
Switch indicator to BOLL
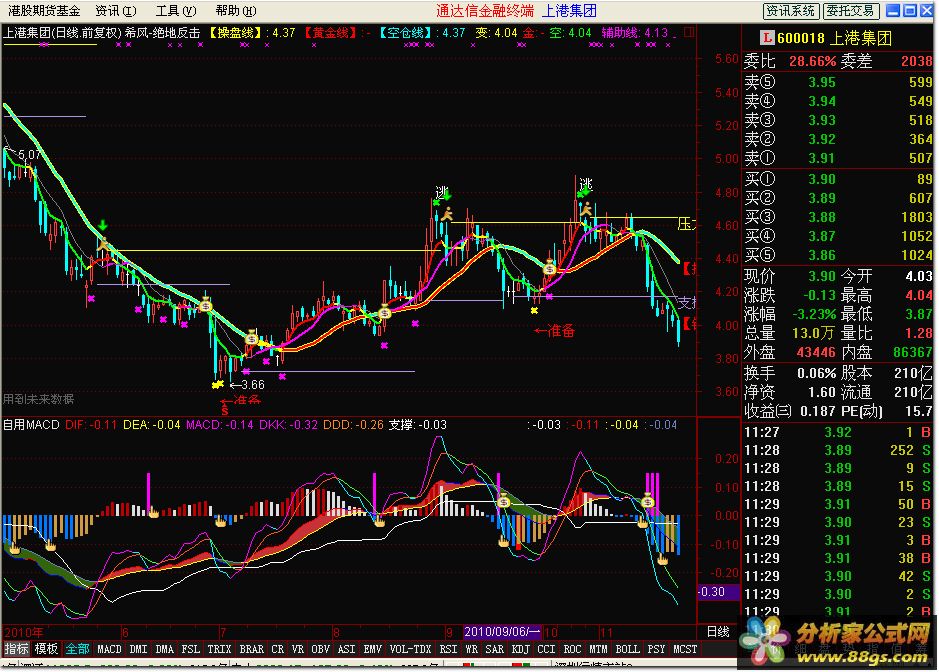point(628,649)
